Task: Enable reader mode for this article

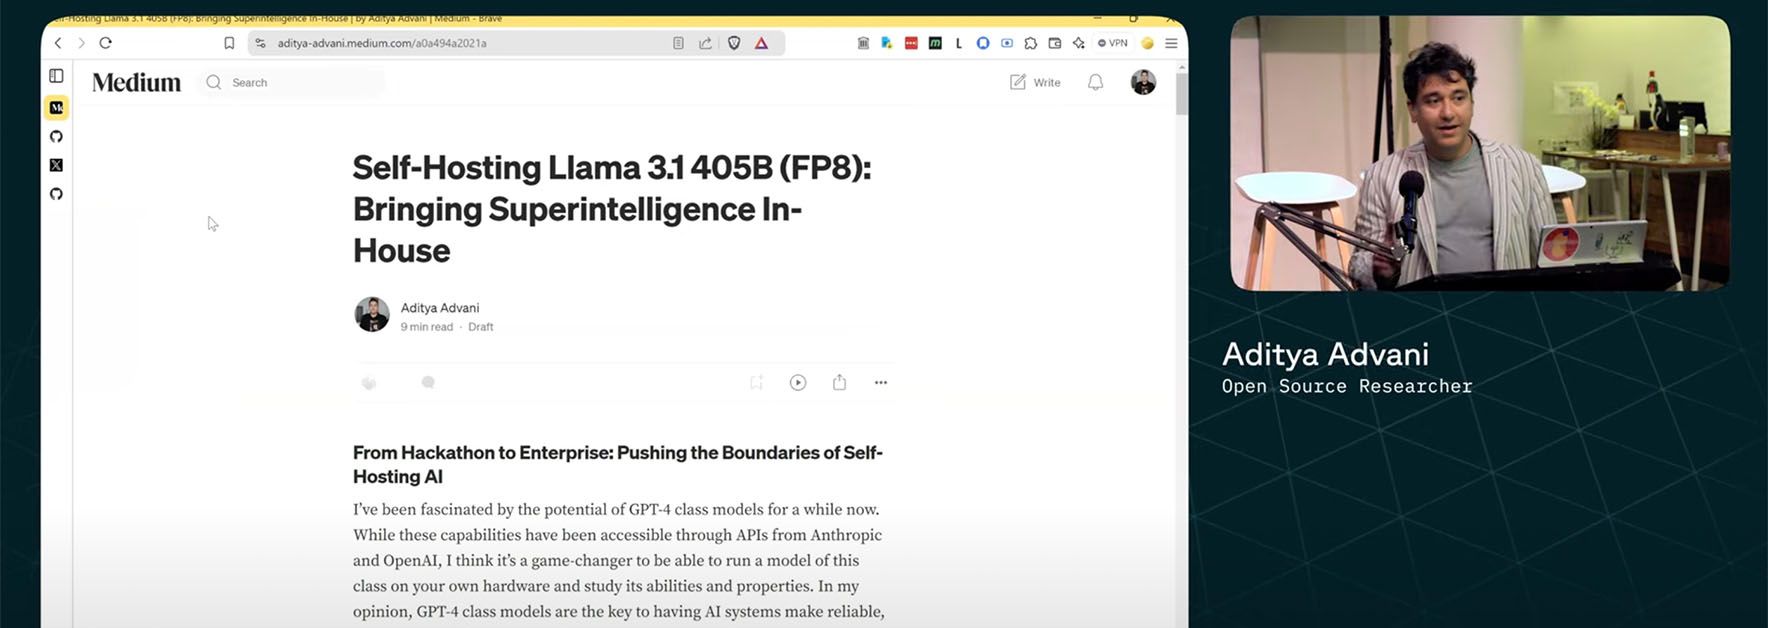Action: [x=678, y=43]
